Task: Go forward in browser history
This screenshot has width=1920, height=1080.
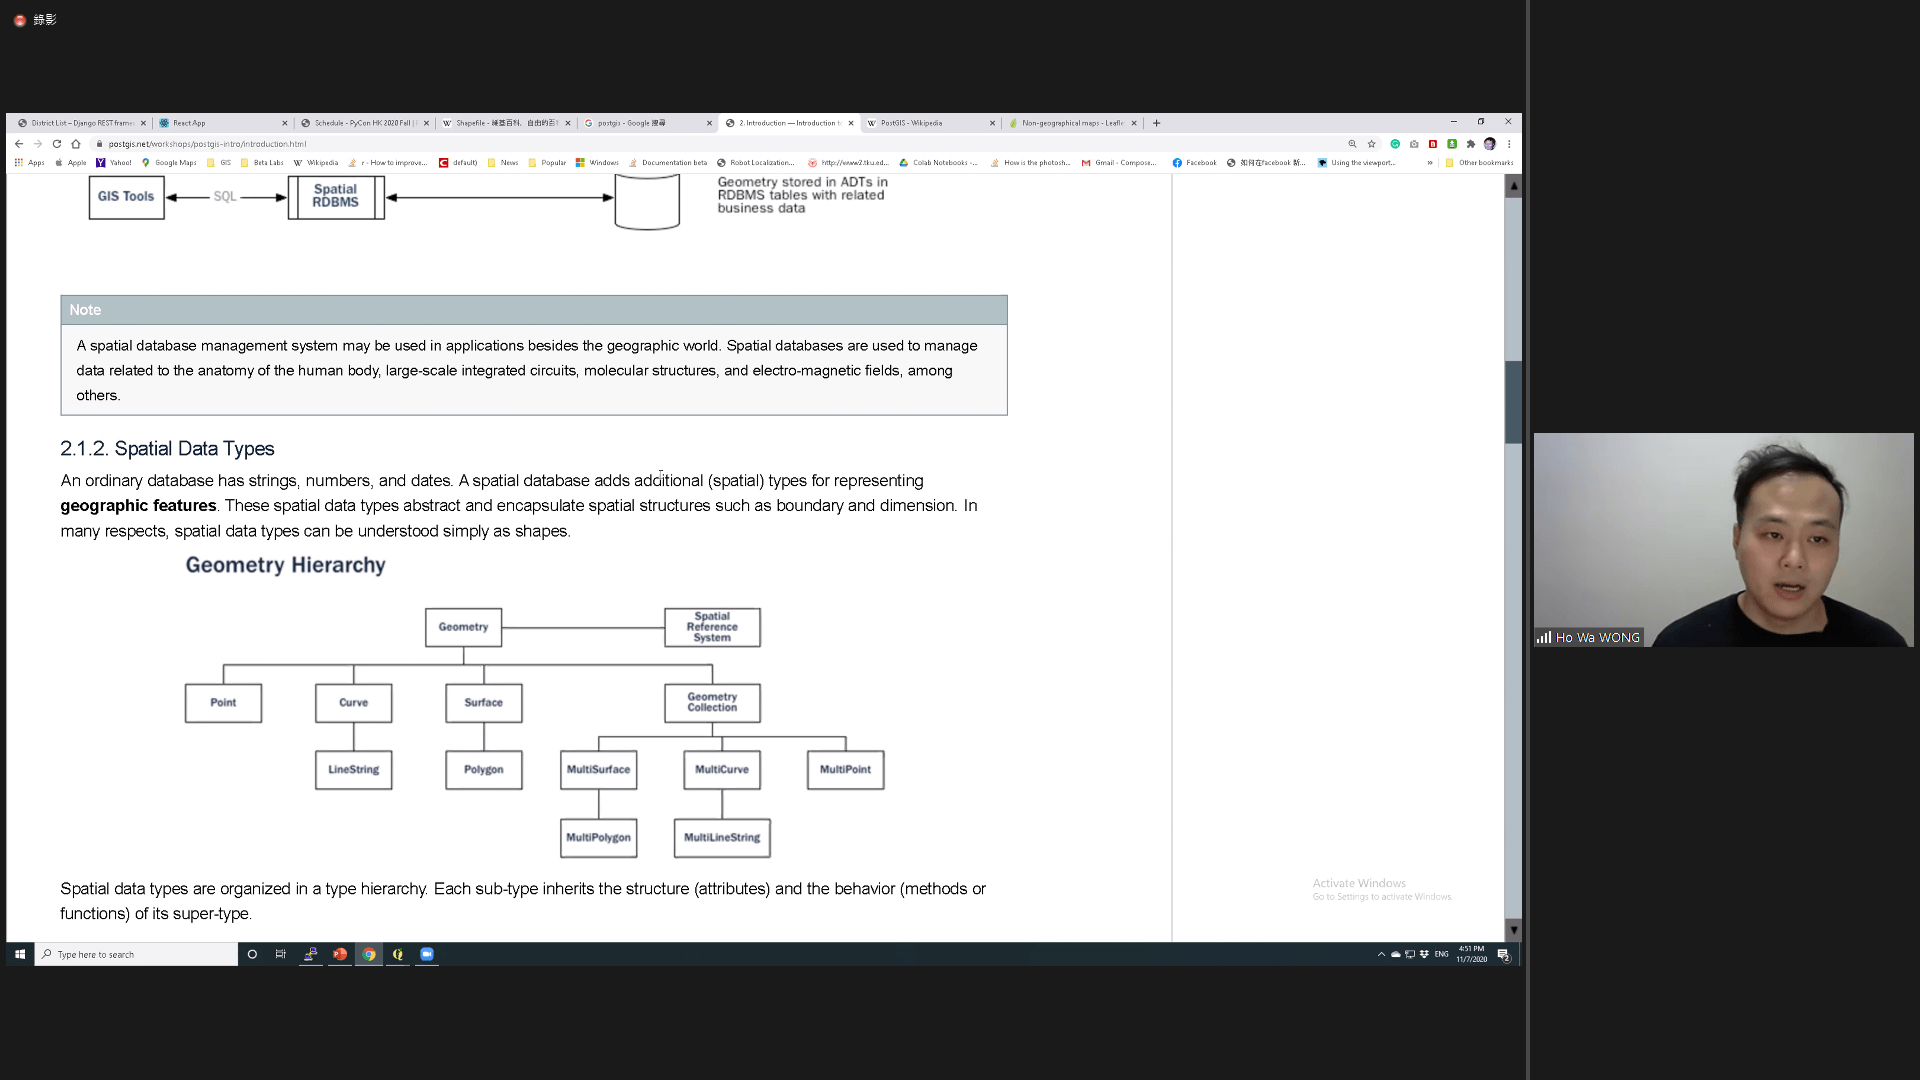Action: point(38,144)
